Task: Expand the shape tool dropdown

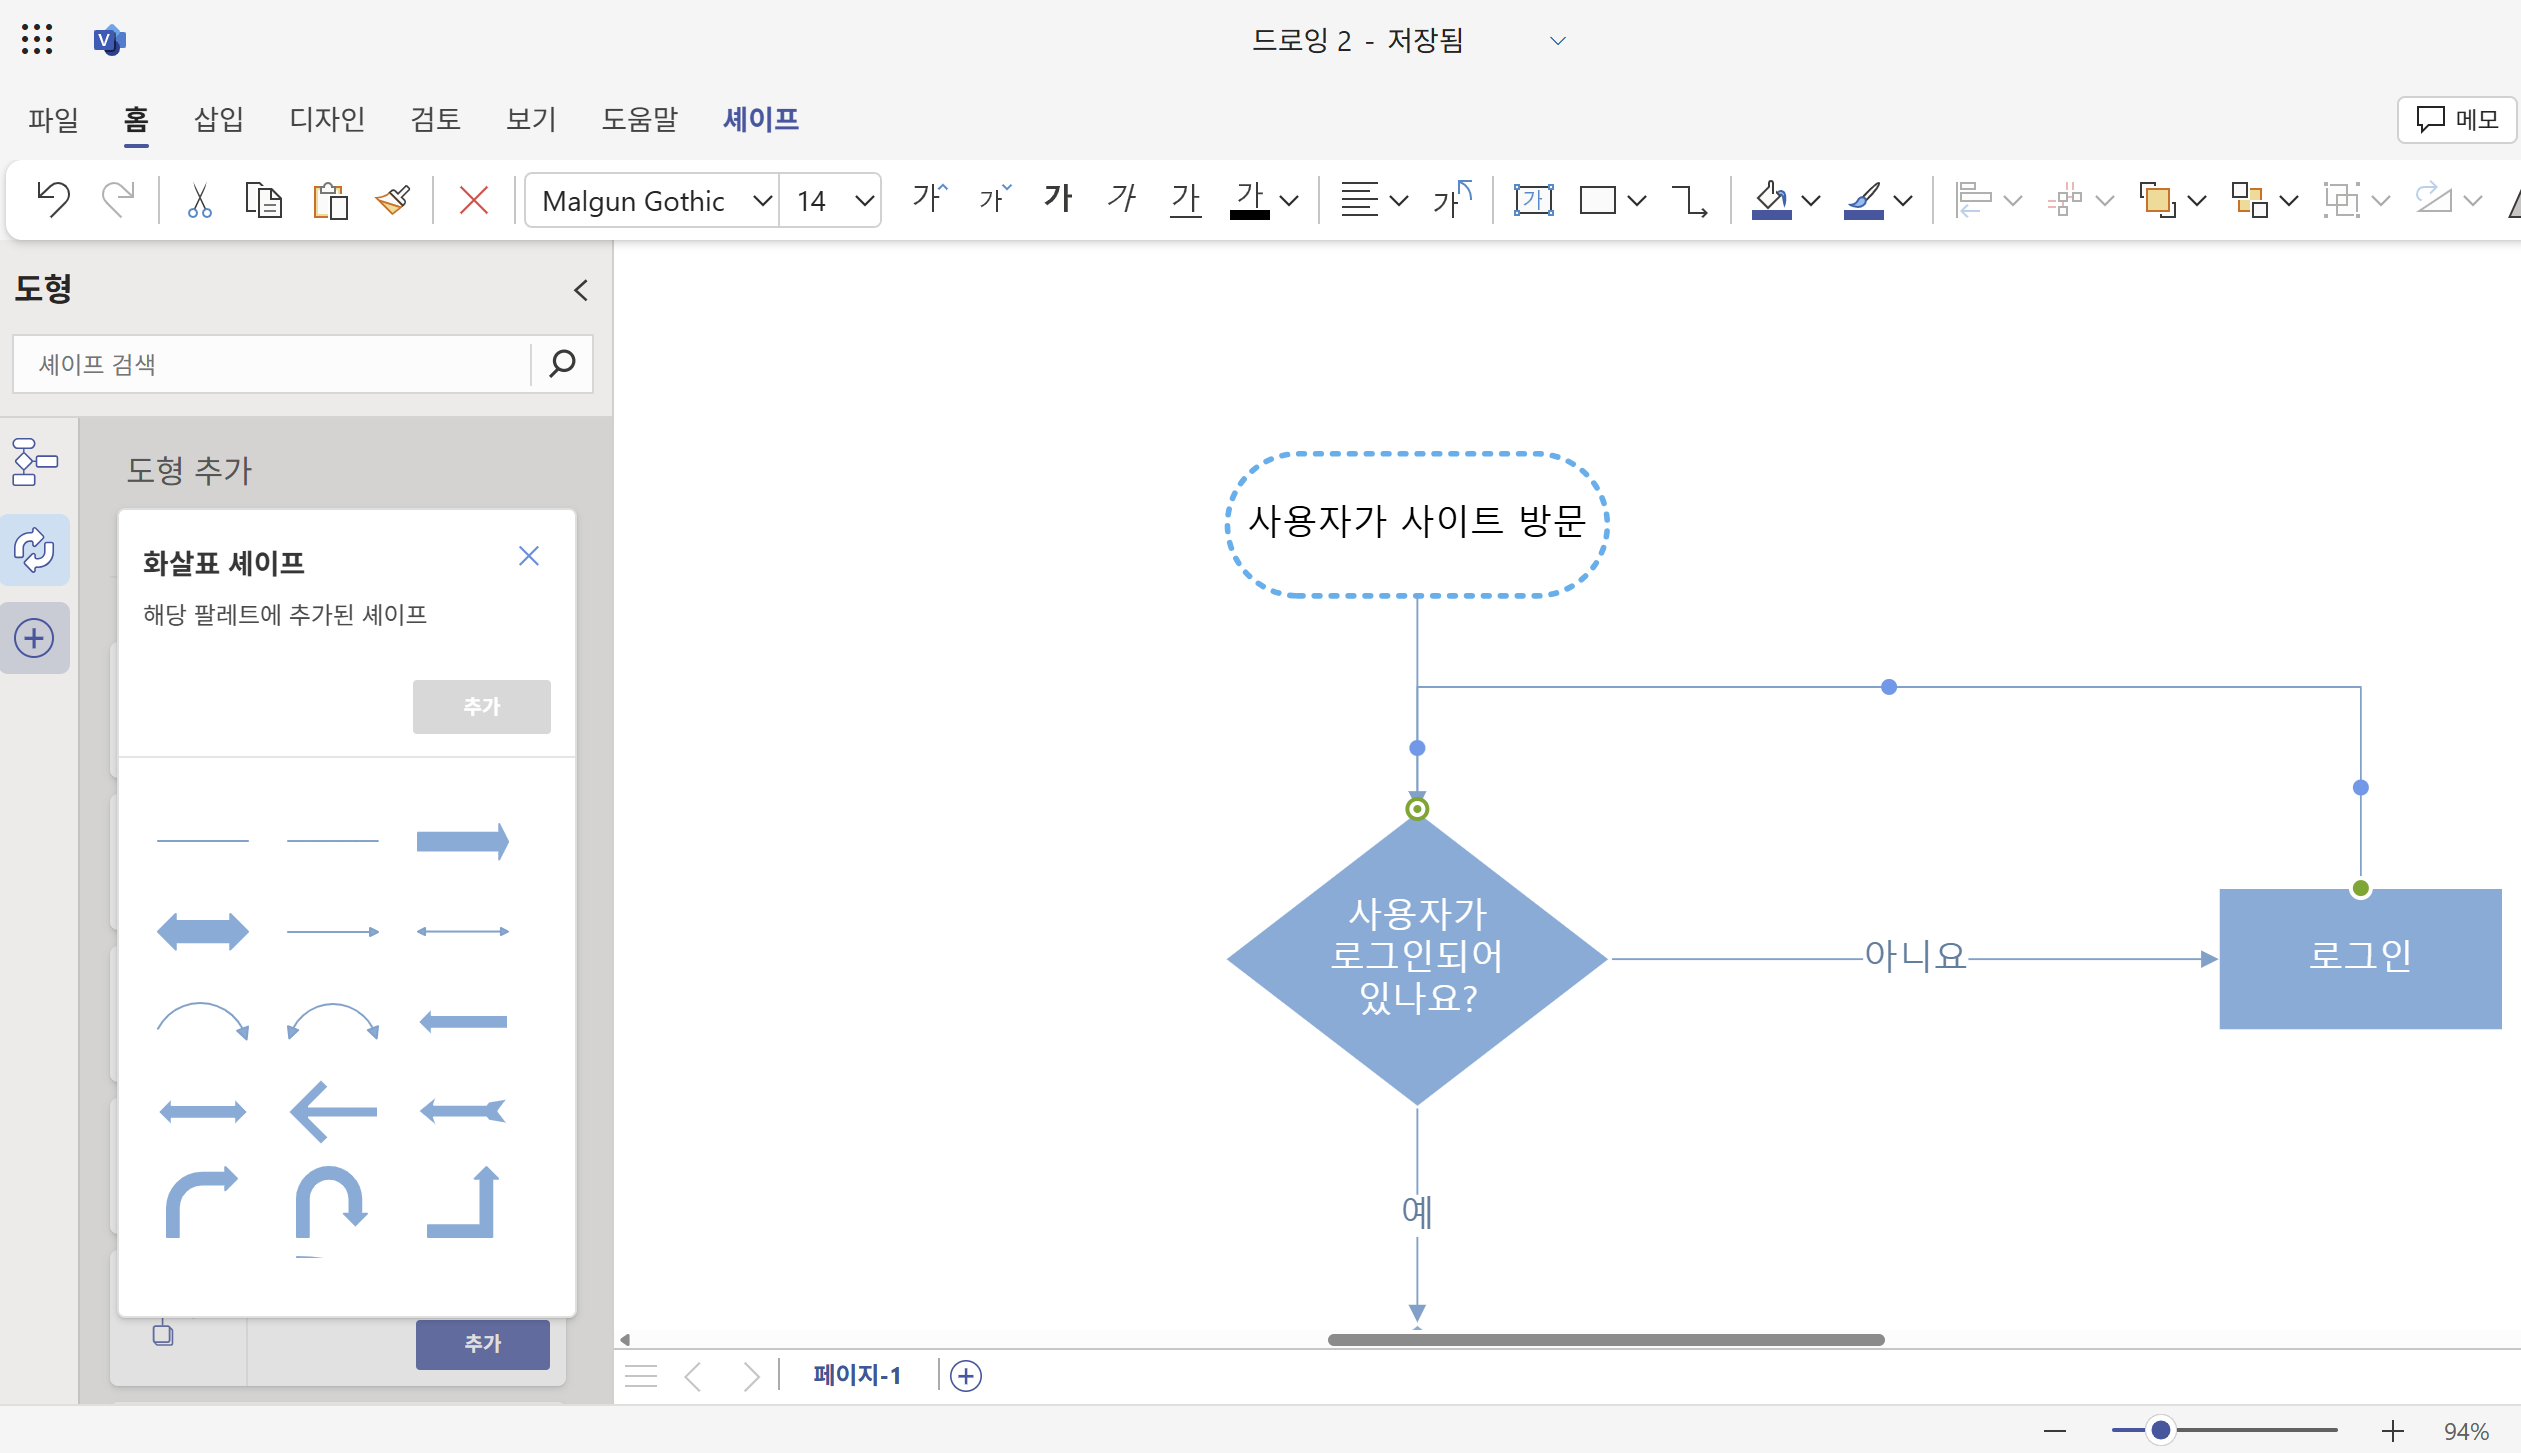Action: (x=1637, y=201)
